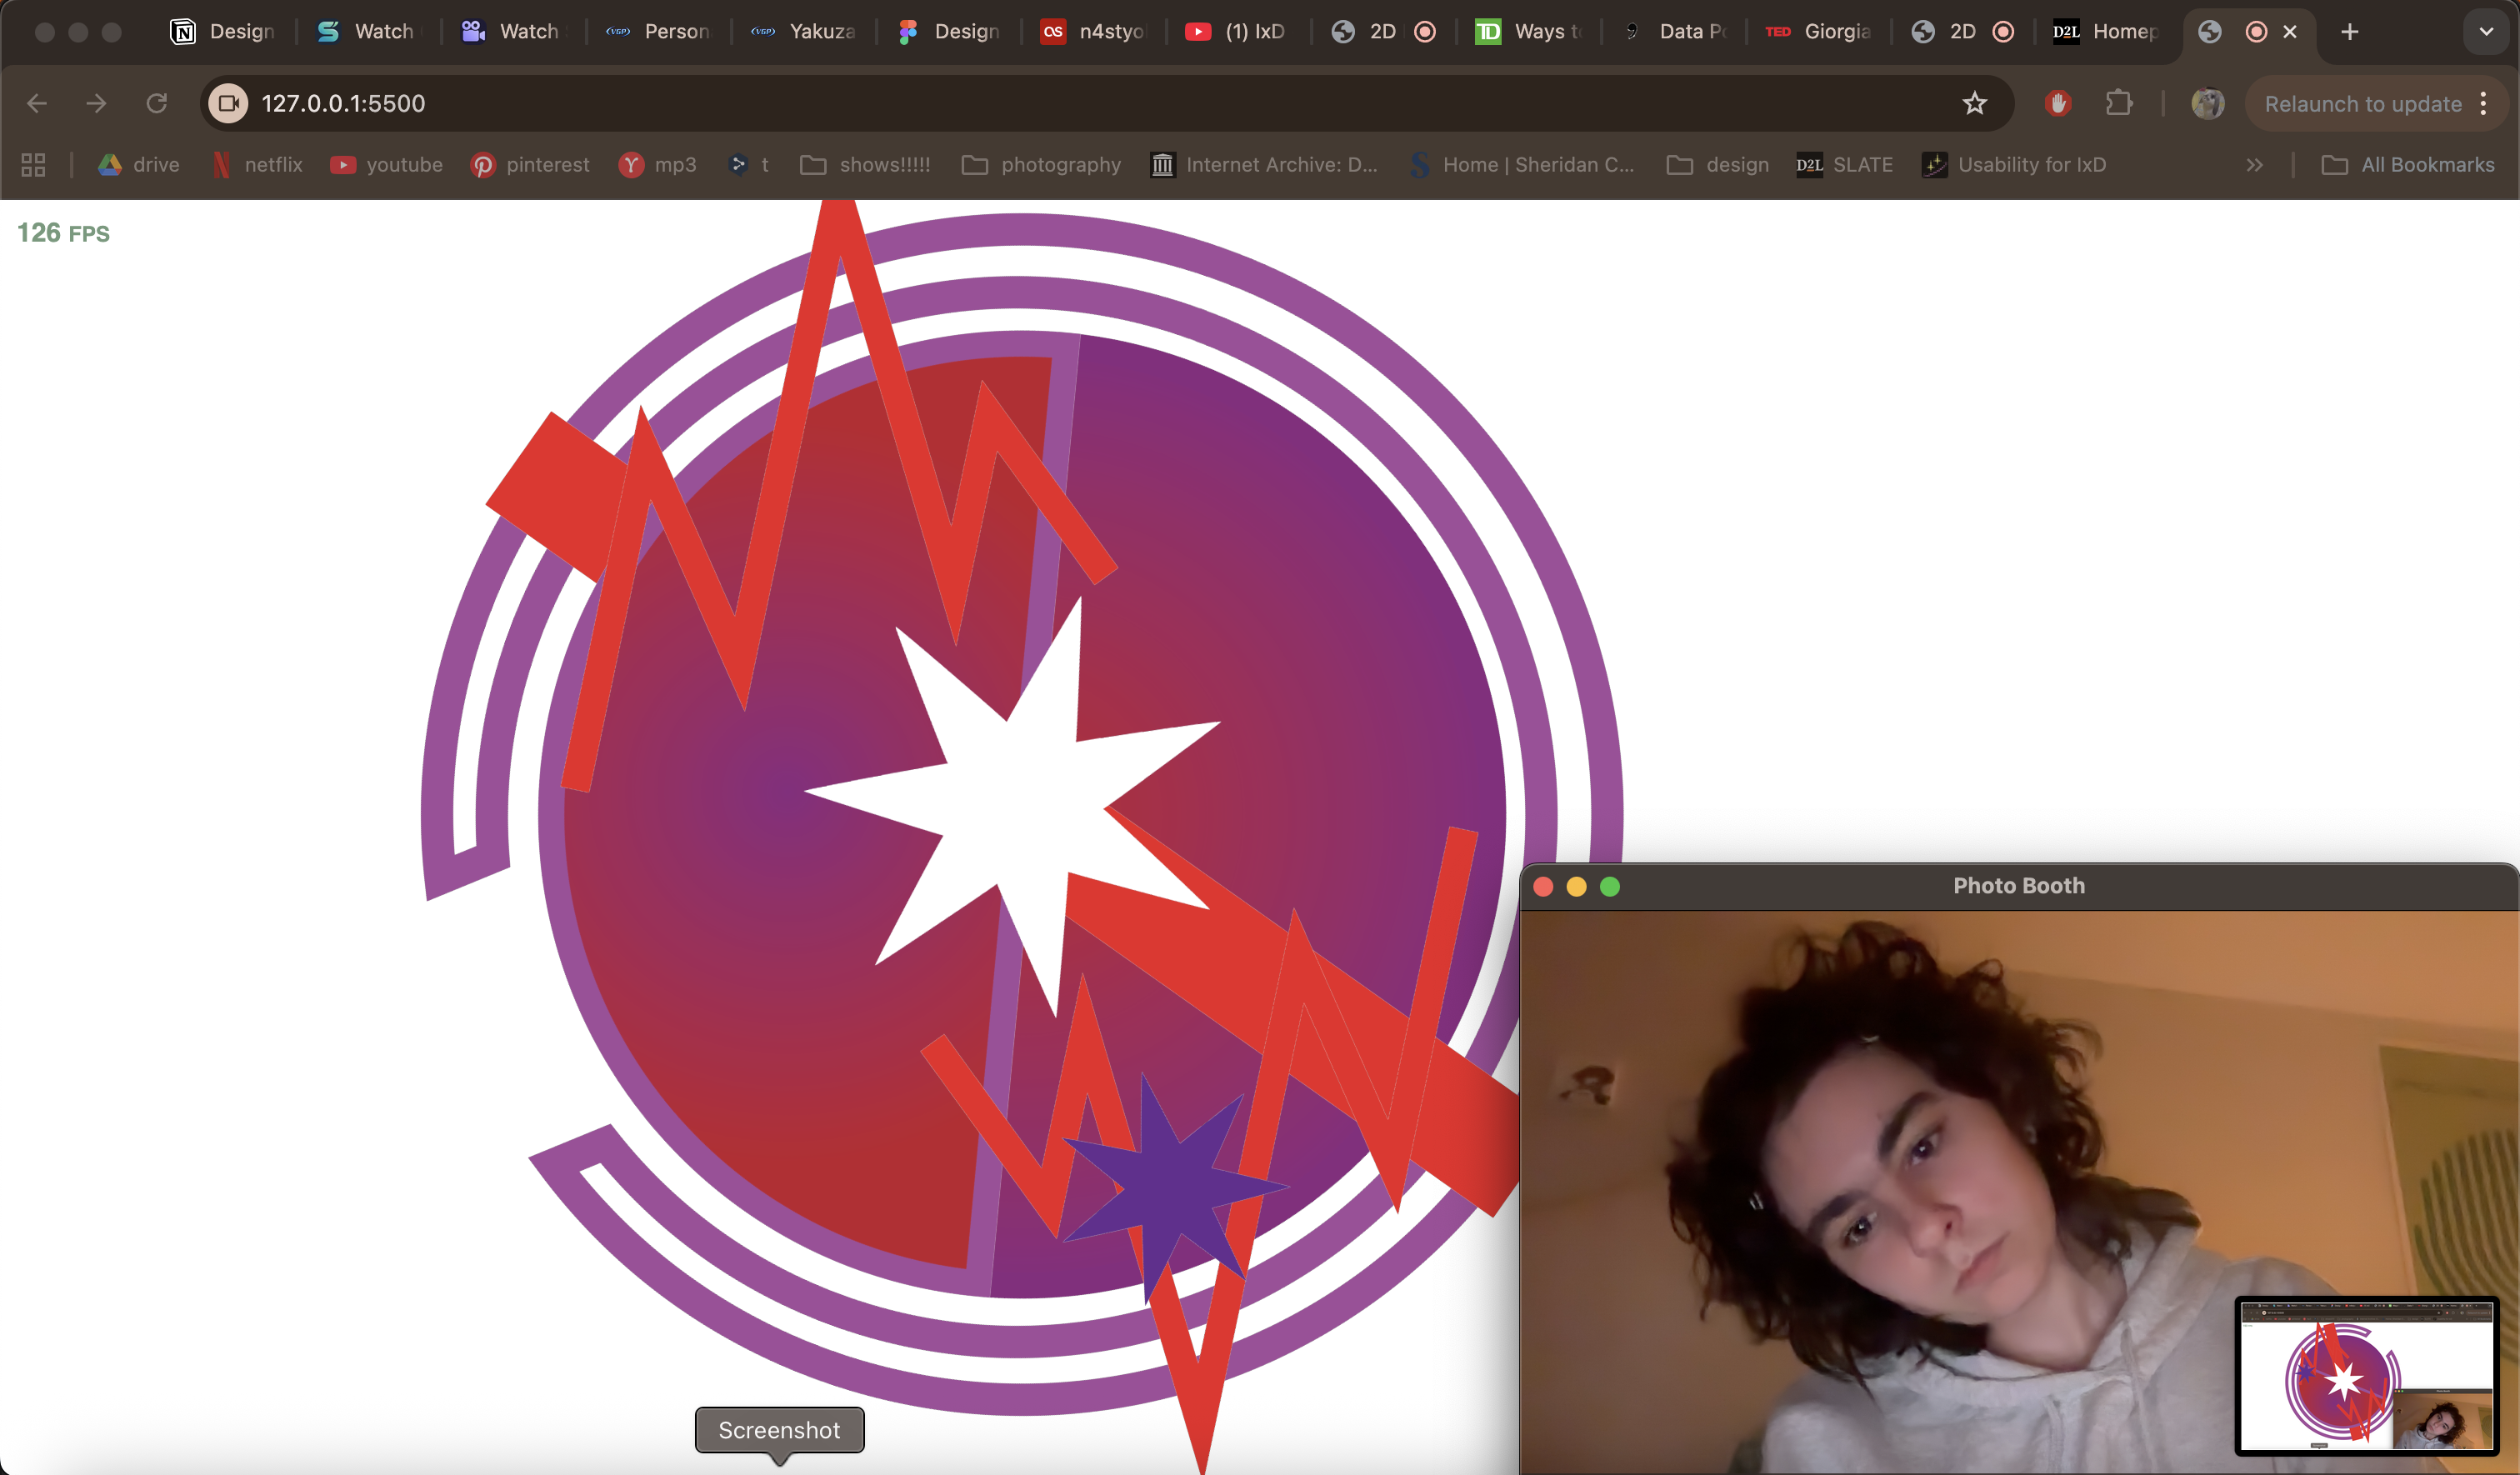The image size is (2520, 1475).
Task: Click the Screenshot button
Action: 779,1430
